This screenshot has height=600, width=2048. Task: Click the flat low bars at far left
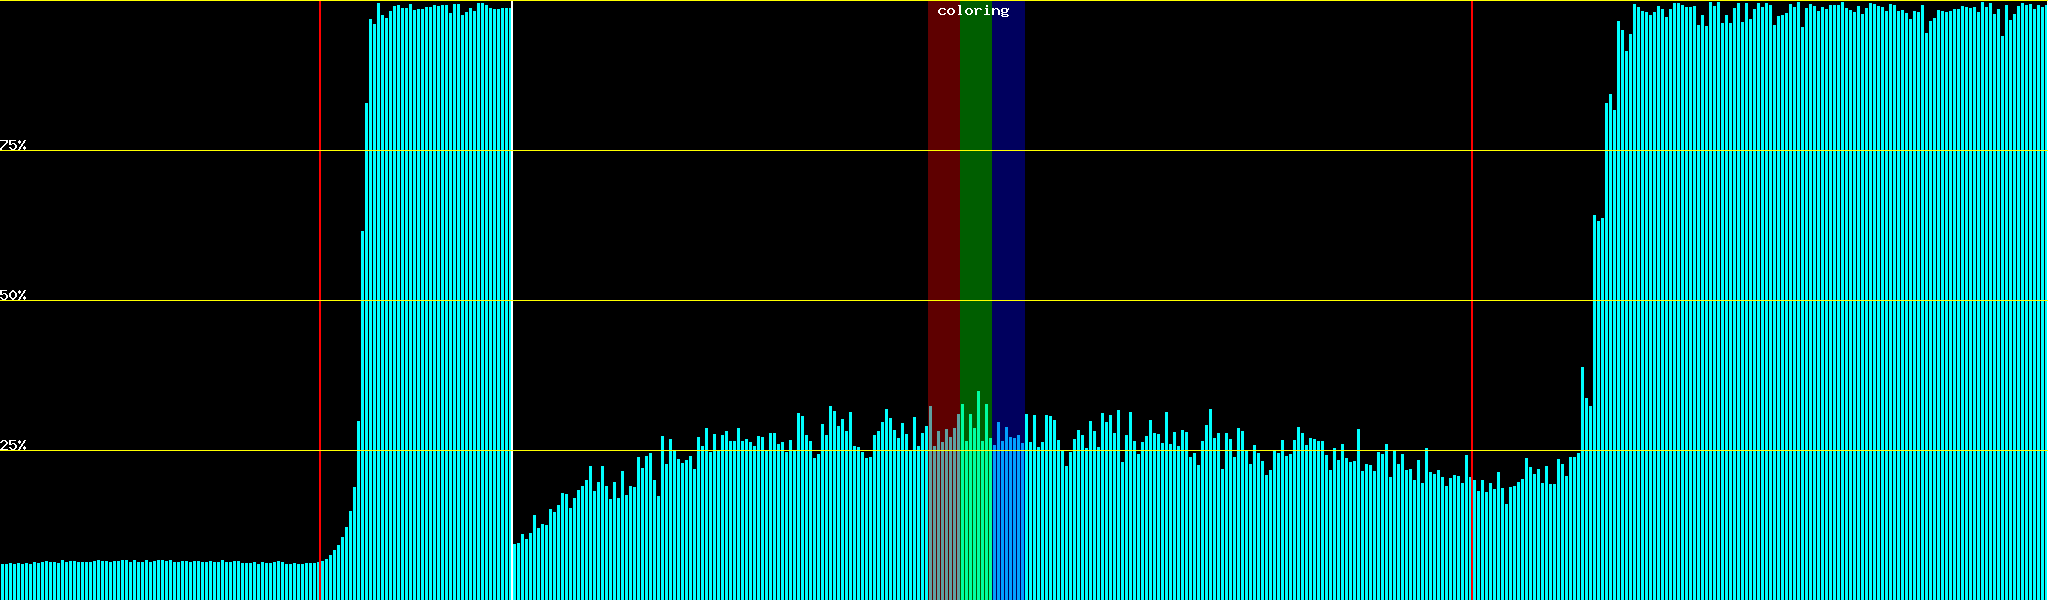tap(150, 580)
